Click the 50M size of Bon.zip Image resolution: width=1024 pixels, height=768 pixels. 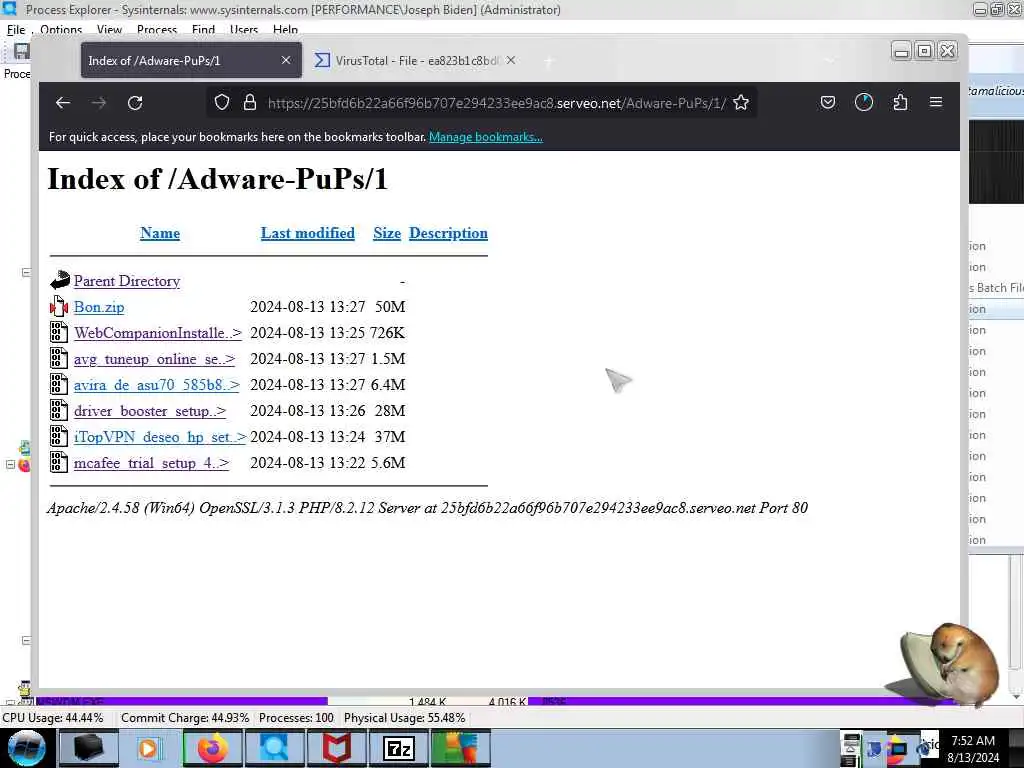390,307
